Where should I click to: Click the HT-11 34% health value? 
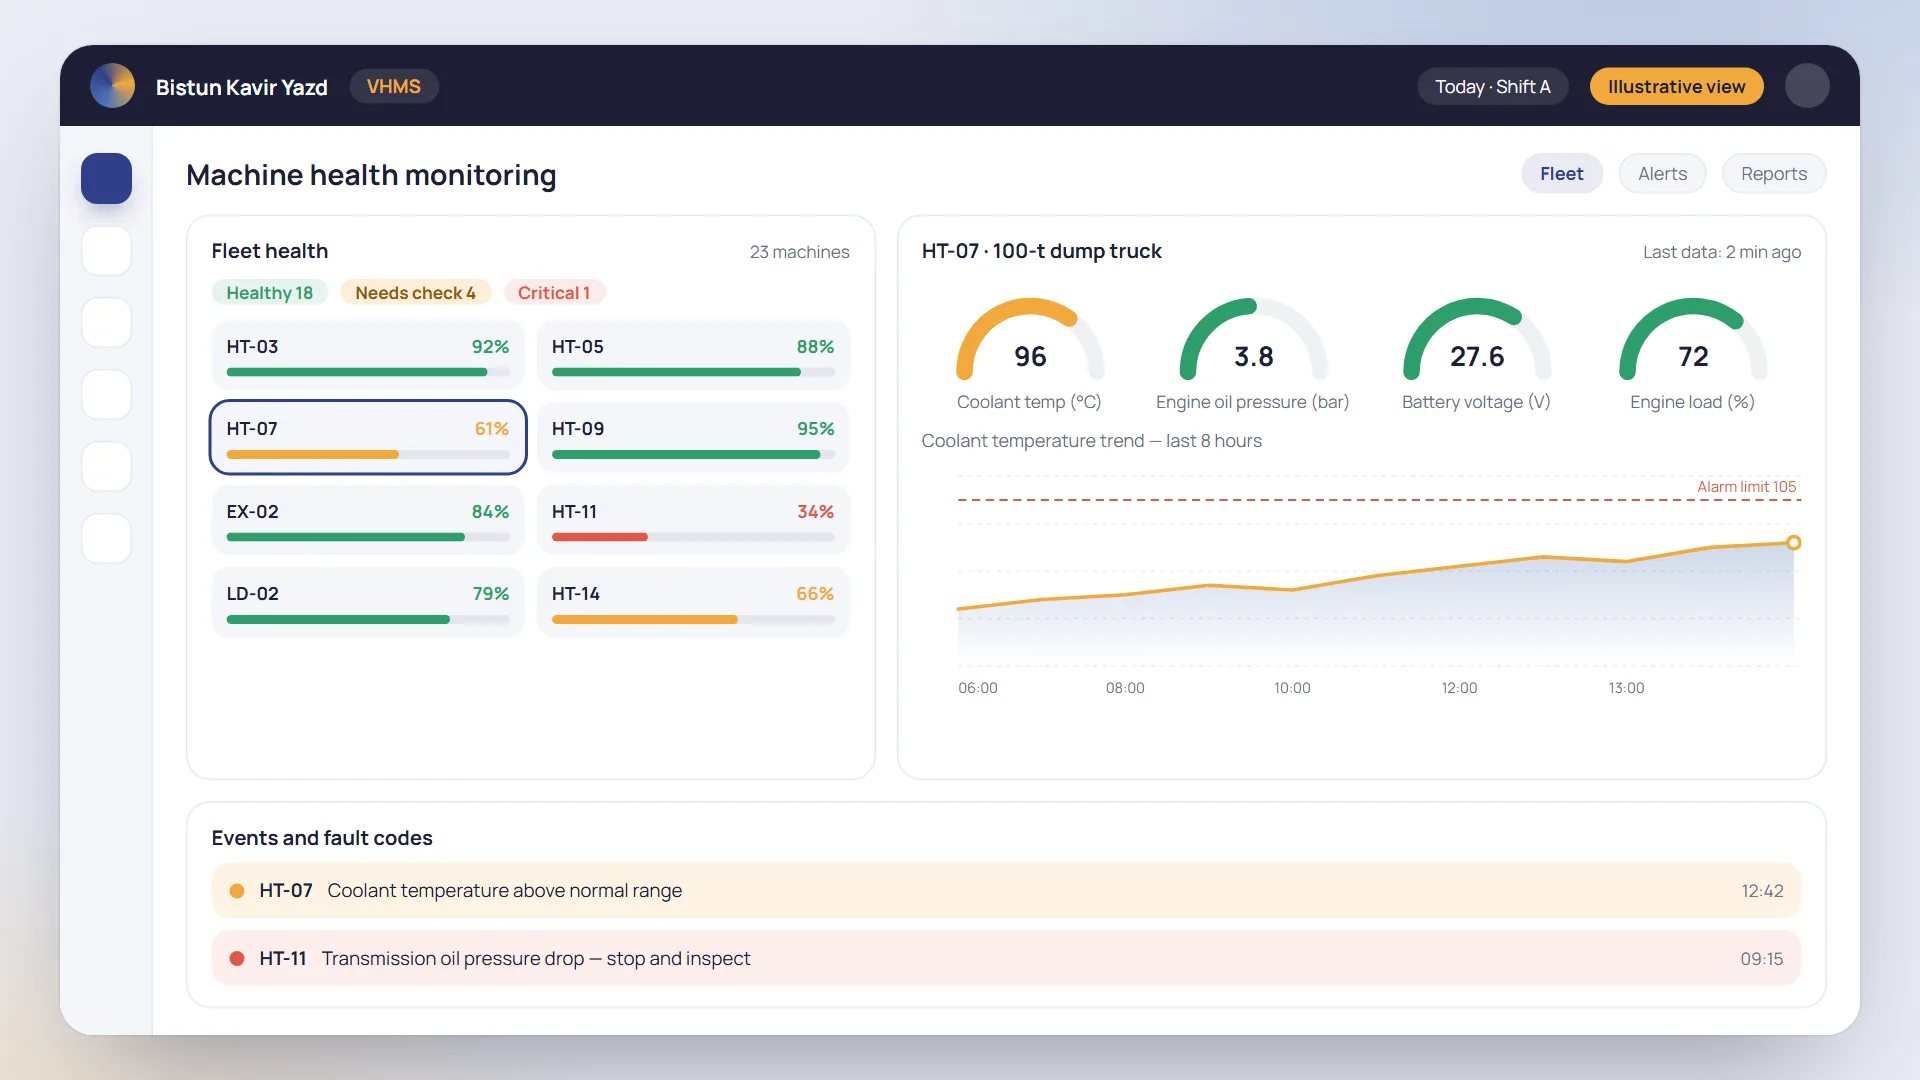pyautogui.click(x=815, y=511)
